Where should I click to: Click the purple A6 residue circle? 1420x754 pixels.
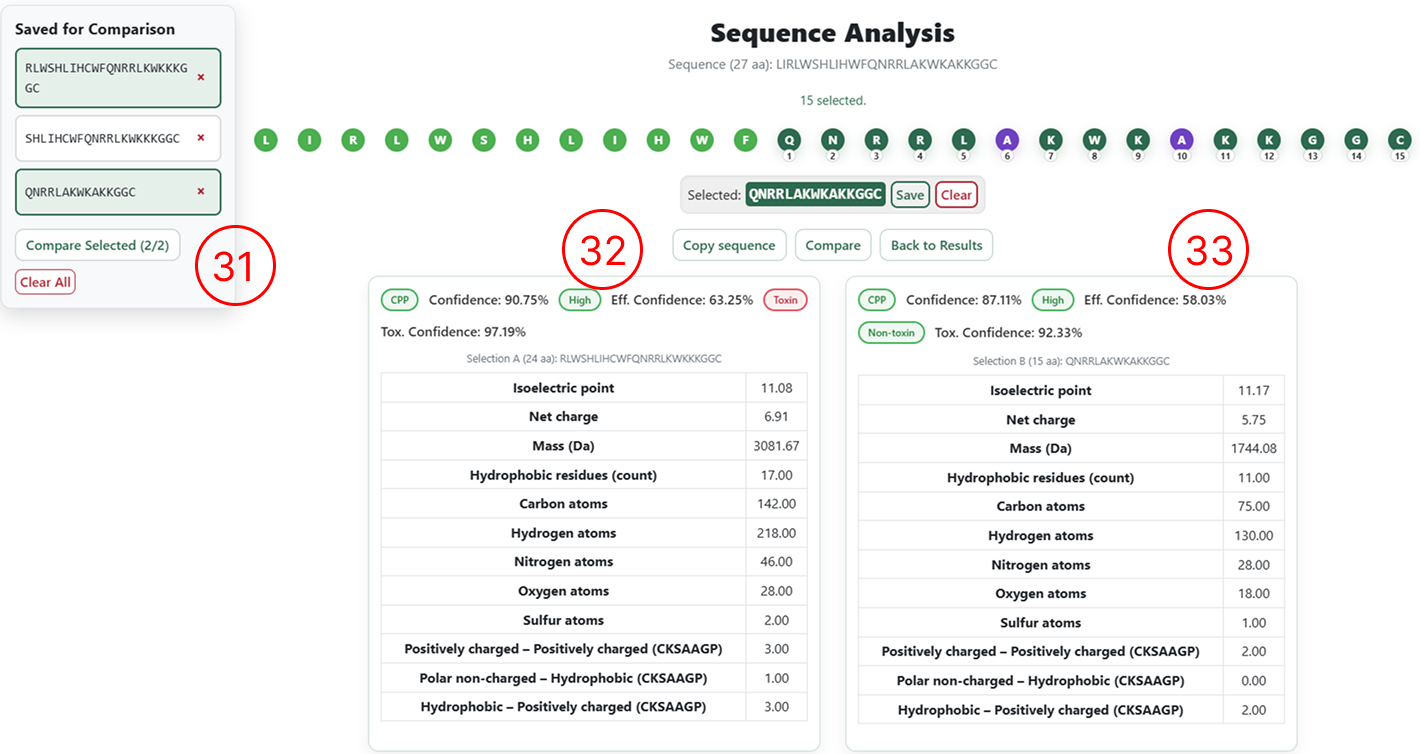[x=1007, y=140]
